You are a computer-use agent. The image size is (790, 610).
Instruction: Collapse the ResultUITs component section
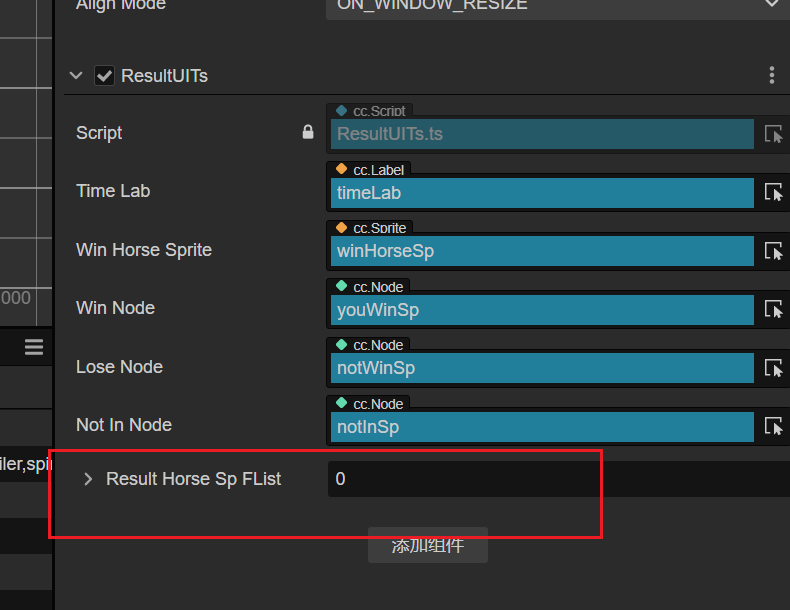76,76
